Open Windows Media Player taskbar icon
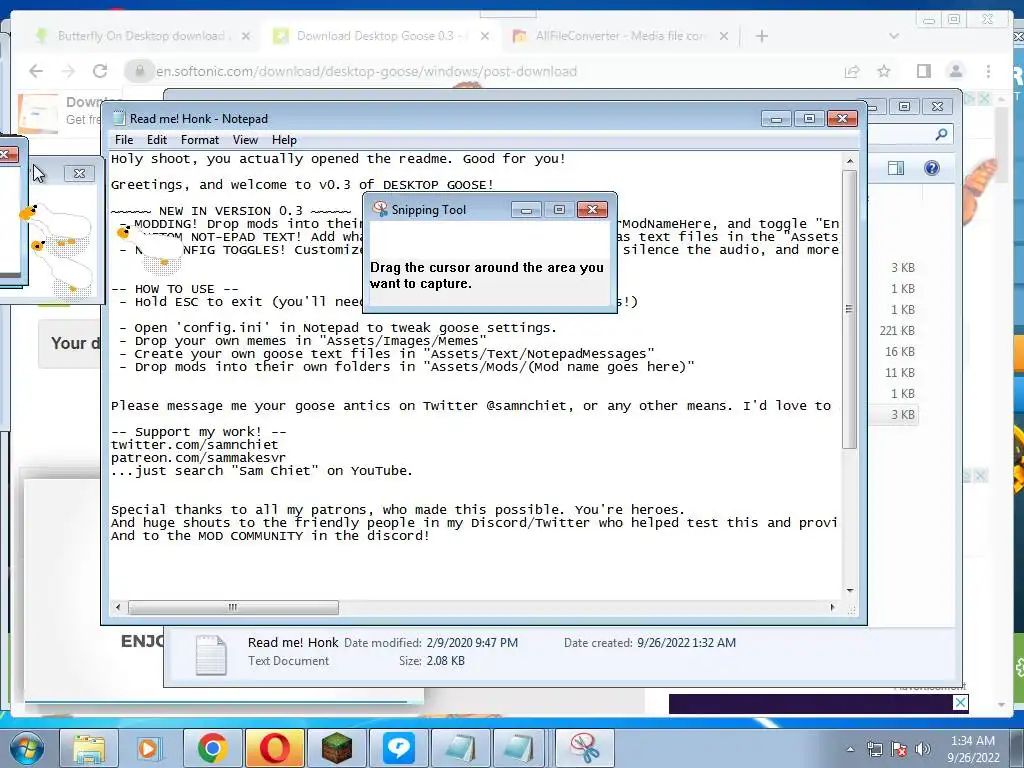This screenshot has height=768, width=1024. coord(149,748)
